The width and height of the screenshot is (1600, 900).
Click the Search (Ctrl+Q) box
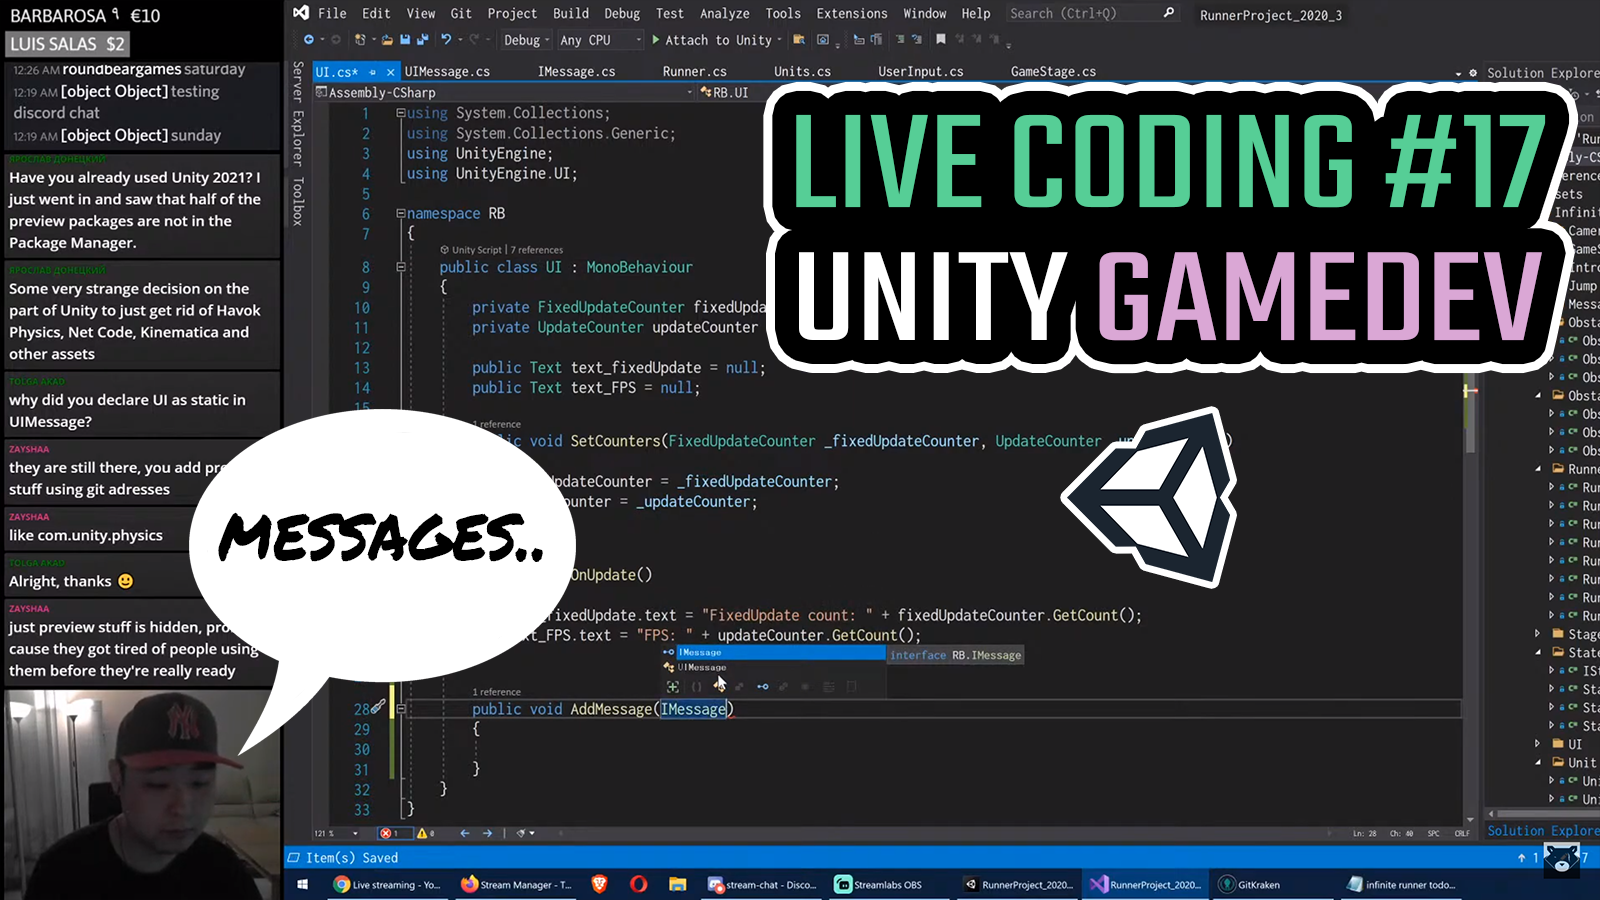[1092, 13]
